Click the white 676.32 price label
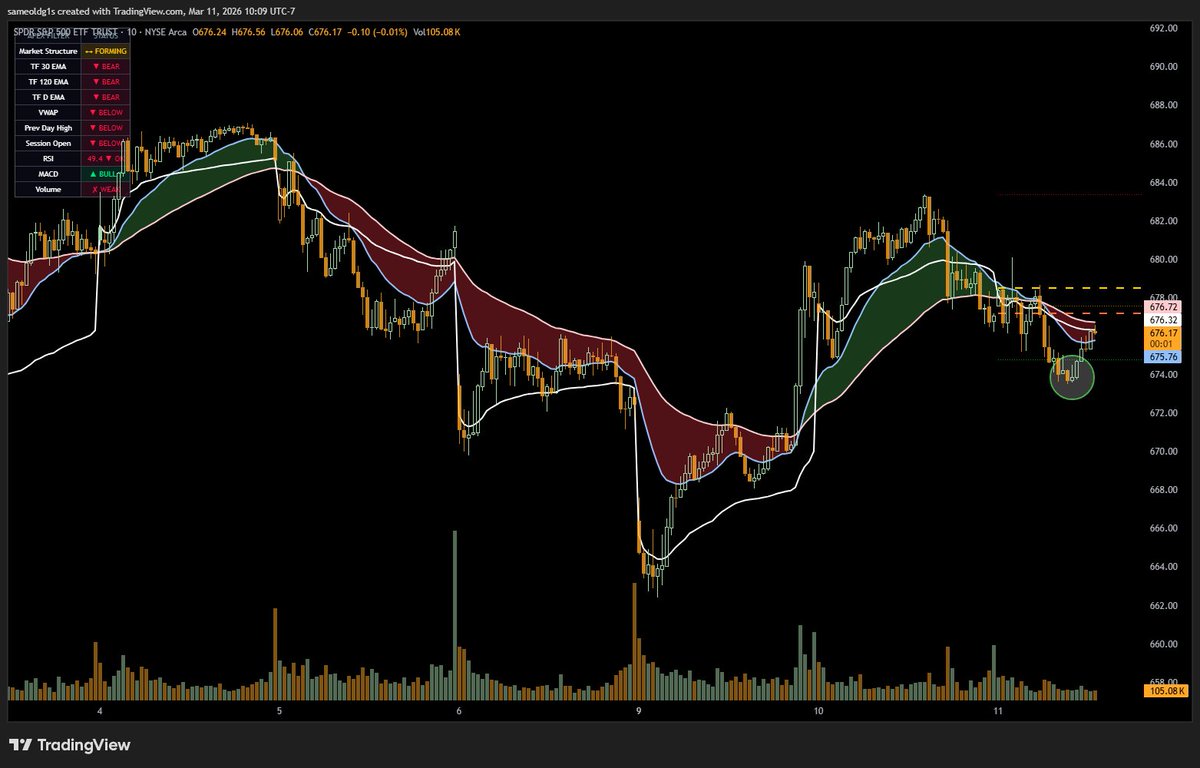The image size is (1200, 768). pos(1163,320)
